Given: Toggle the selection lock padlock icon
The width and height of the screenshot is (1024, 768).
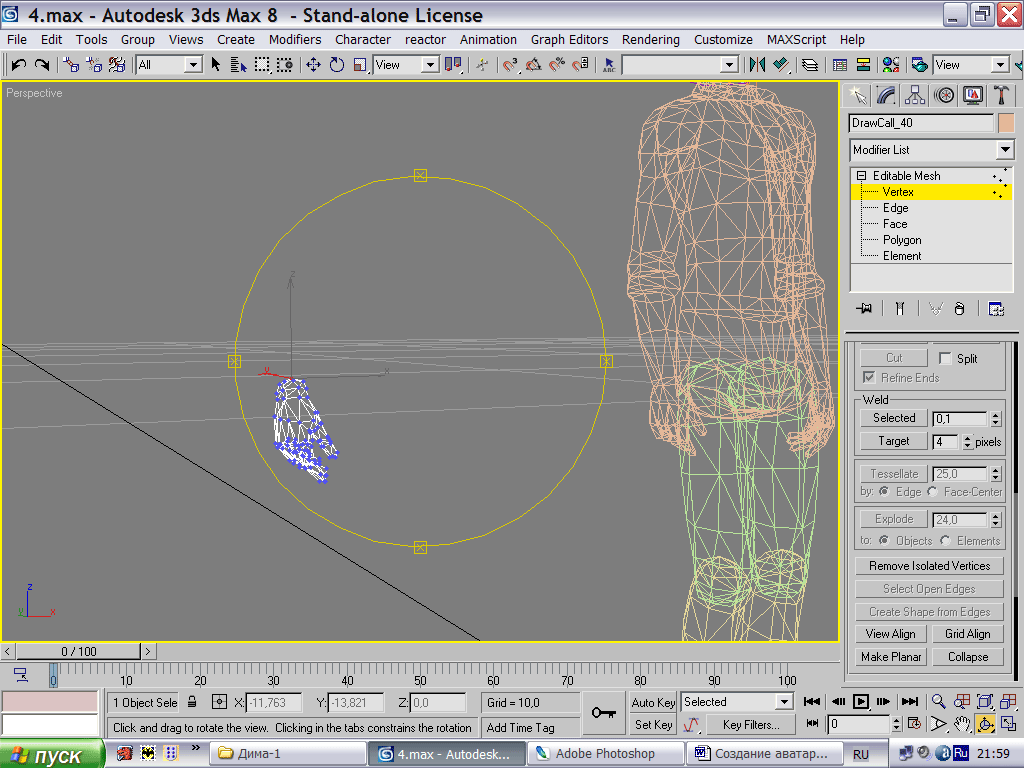Looking at the screenshot, I should click(192, 702).
